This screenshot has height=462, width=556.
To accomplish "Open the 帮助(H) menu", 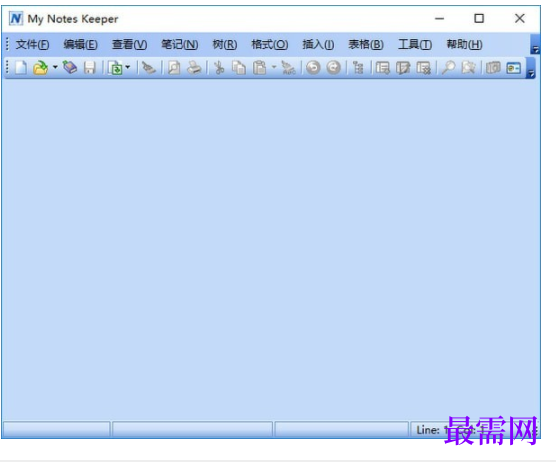I will click(464, 45).
